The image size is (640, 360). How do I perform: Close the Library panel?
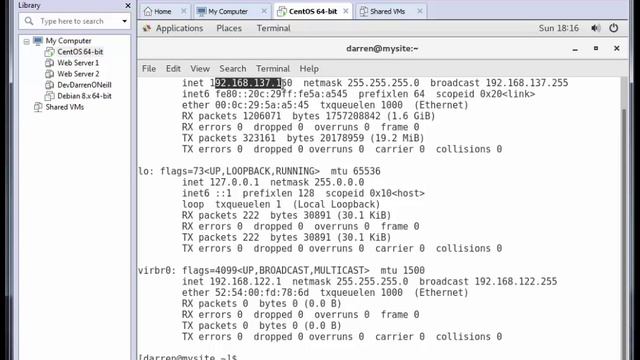(x=128, y=6)
